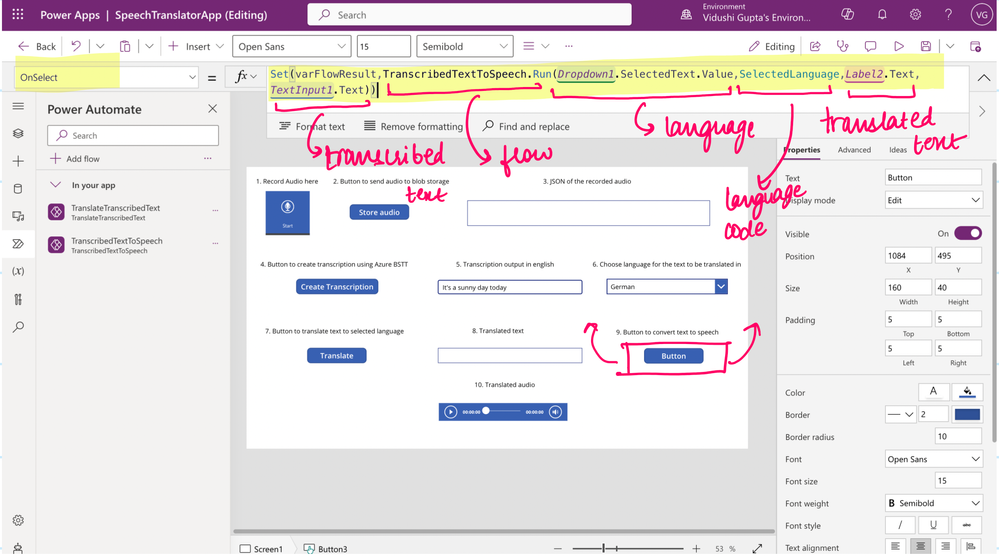Toggle underline font style
Viewport: 999px width, 556px height.
[933, 525]
